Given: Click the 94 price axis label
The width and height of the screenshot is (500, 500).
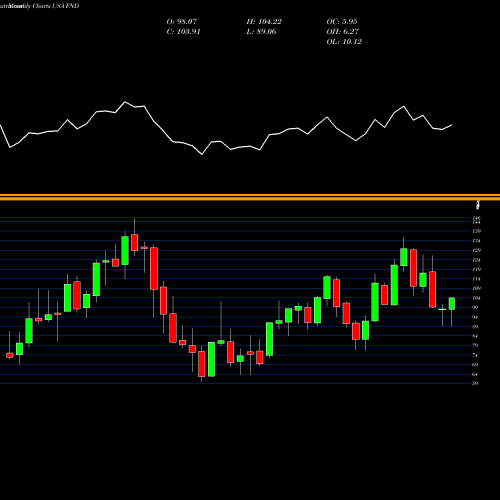Looking at the screenshot, I should point(475,317).
